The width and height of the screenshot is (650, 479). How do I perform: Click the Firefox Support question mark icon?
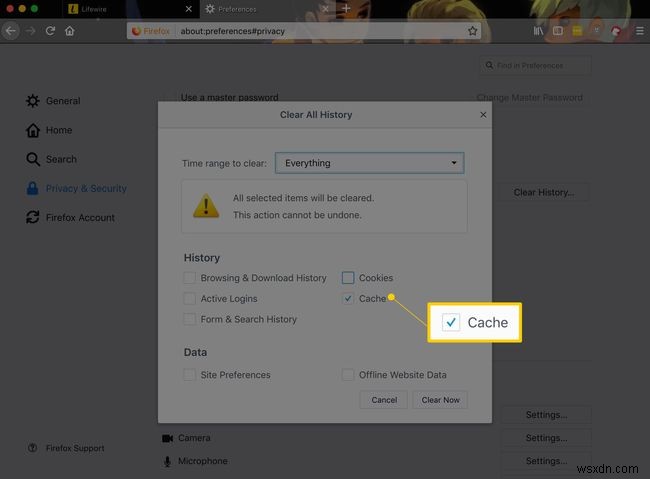pos(32,448)
